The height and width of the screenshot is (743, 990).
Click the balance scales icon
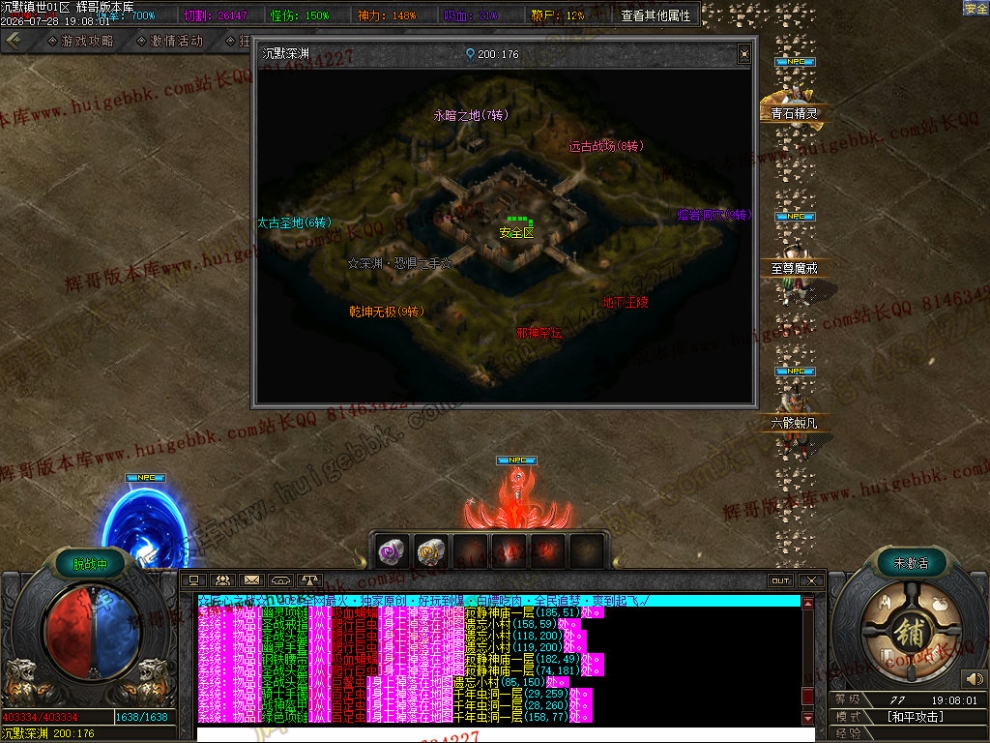tap(309, 580)
